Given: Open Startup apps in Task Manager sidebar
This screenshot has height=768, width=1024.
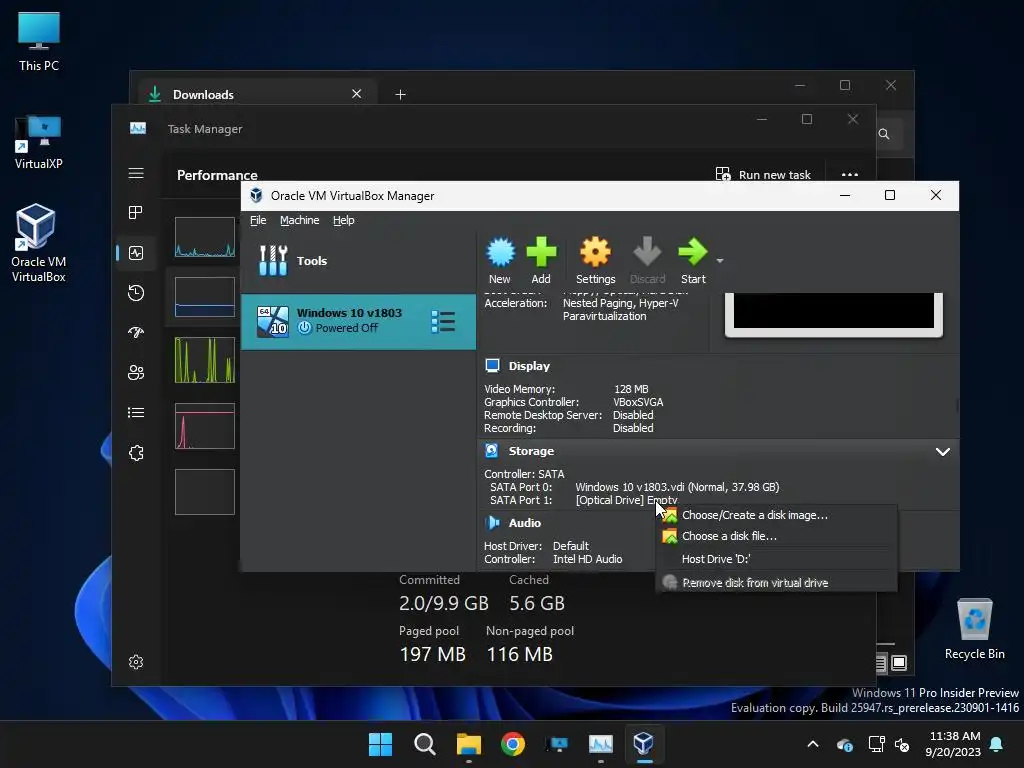Looking at the screenshot, I should [136, 332].
